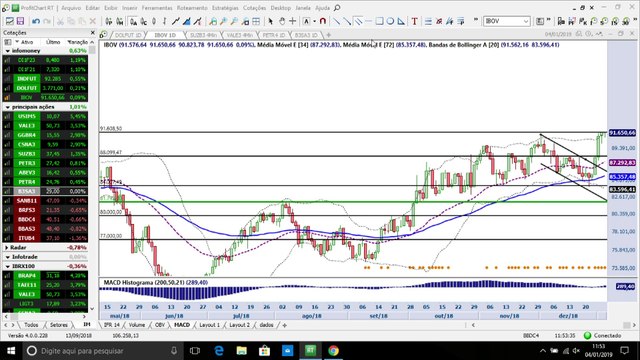Open the Arquivo menu
Screen dimensions: 640x360
71,8
